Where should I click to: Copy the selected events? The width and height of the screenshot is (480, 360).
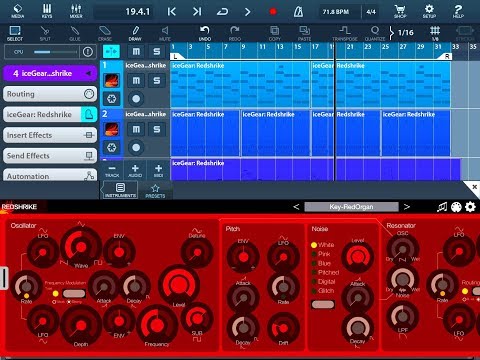(275, 33)
